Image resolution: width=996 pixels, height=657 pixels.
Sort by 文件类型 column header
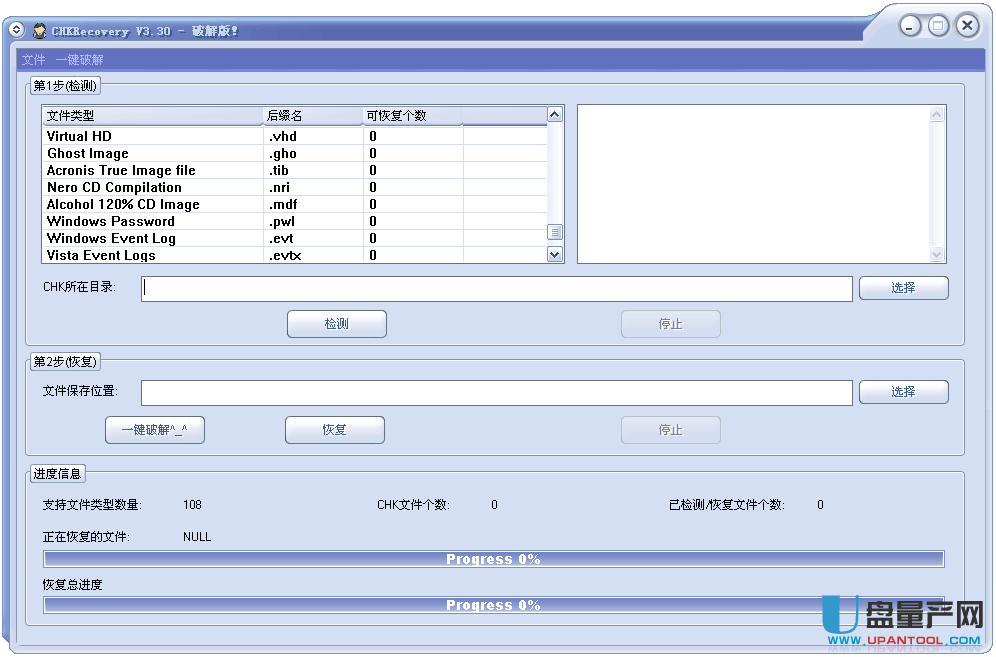point(152,116)
